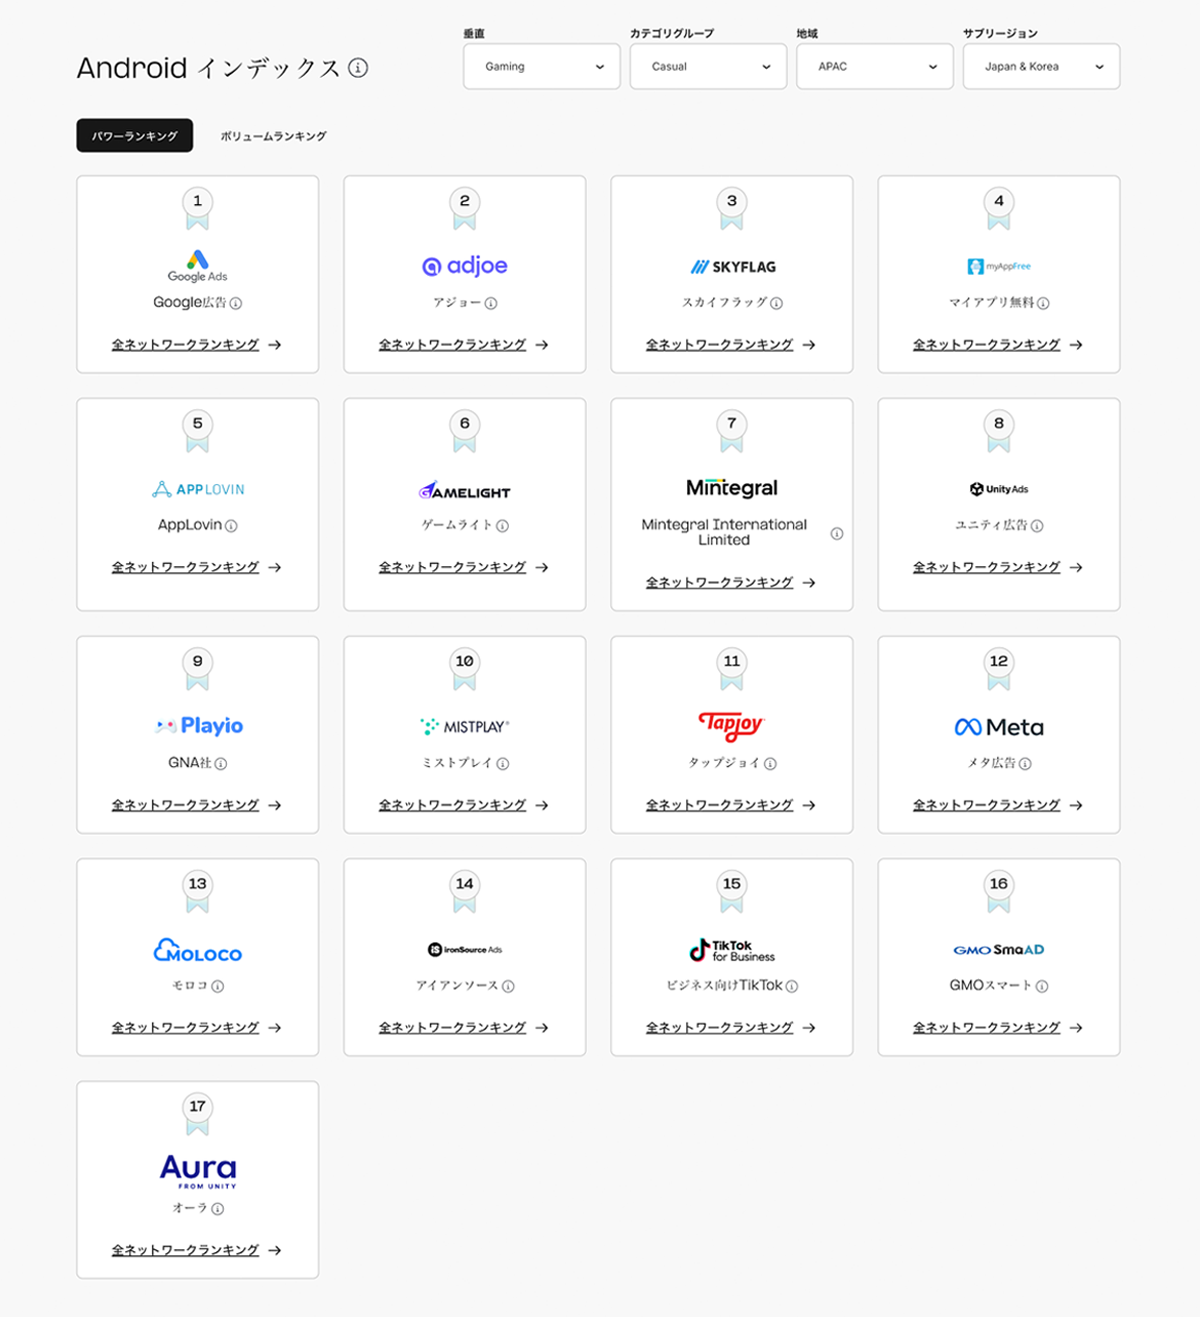This screenshot has width=1200, height=1317.
Task: Open the APAC region dropdown
Action: (875, 67)
